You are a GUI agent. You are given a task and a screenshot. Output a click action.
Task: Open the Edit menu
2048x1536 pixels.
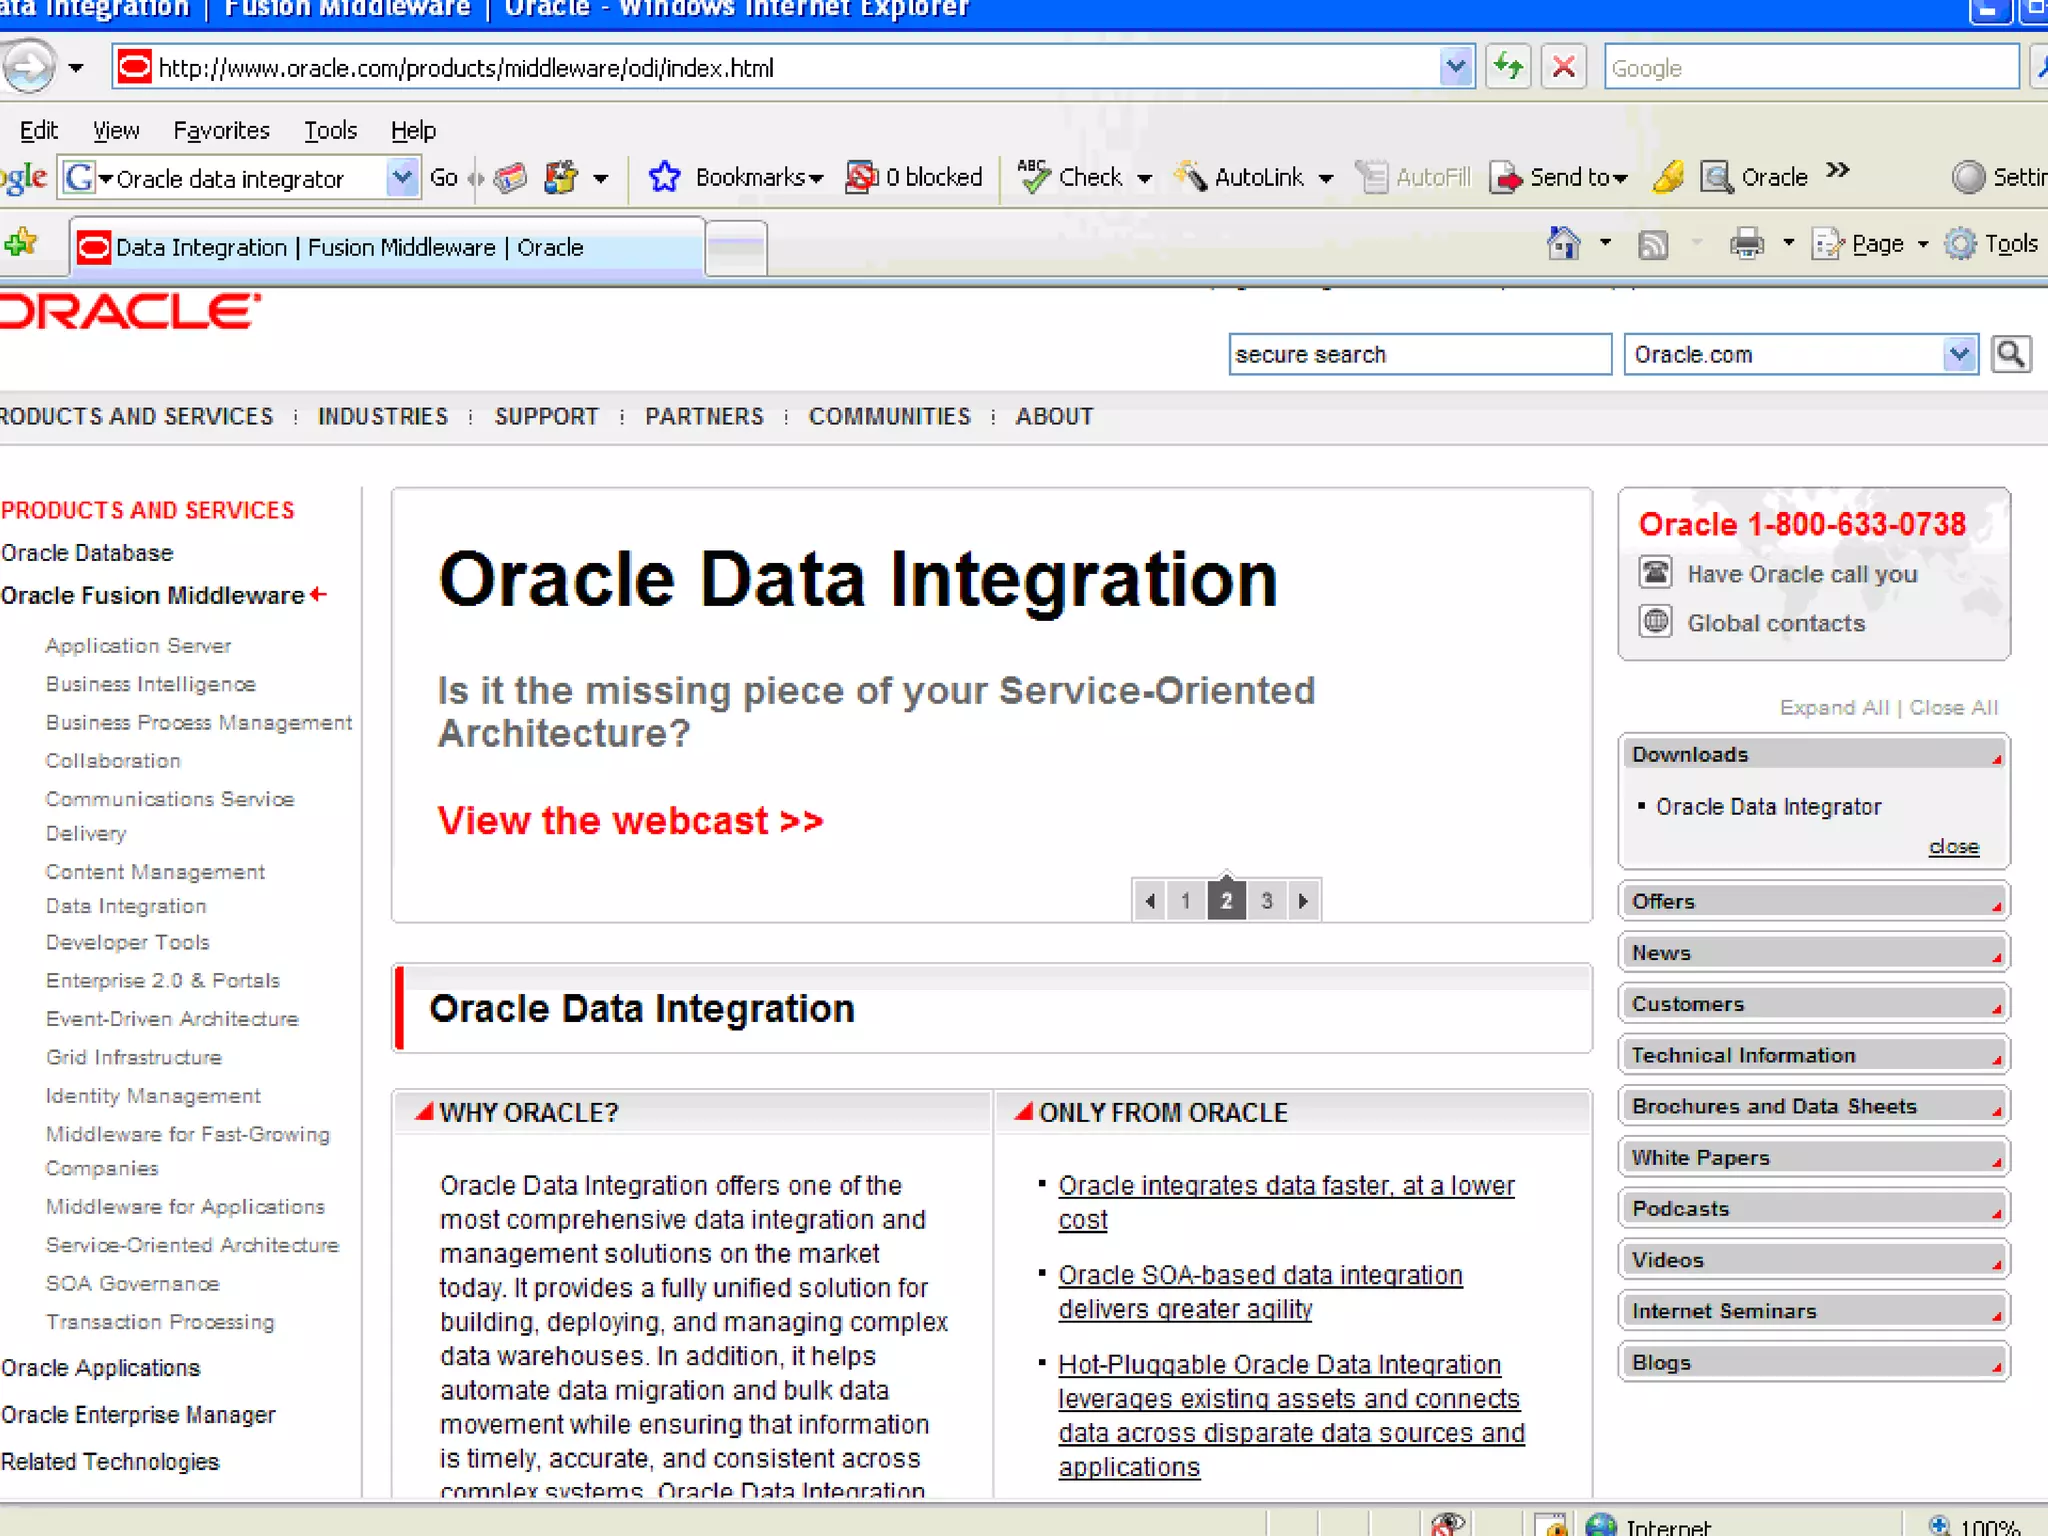point(38,130)
